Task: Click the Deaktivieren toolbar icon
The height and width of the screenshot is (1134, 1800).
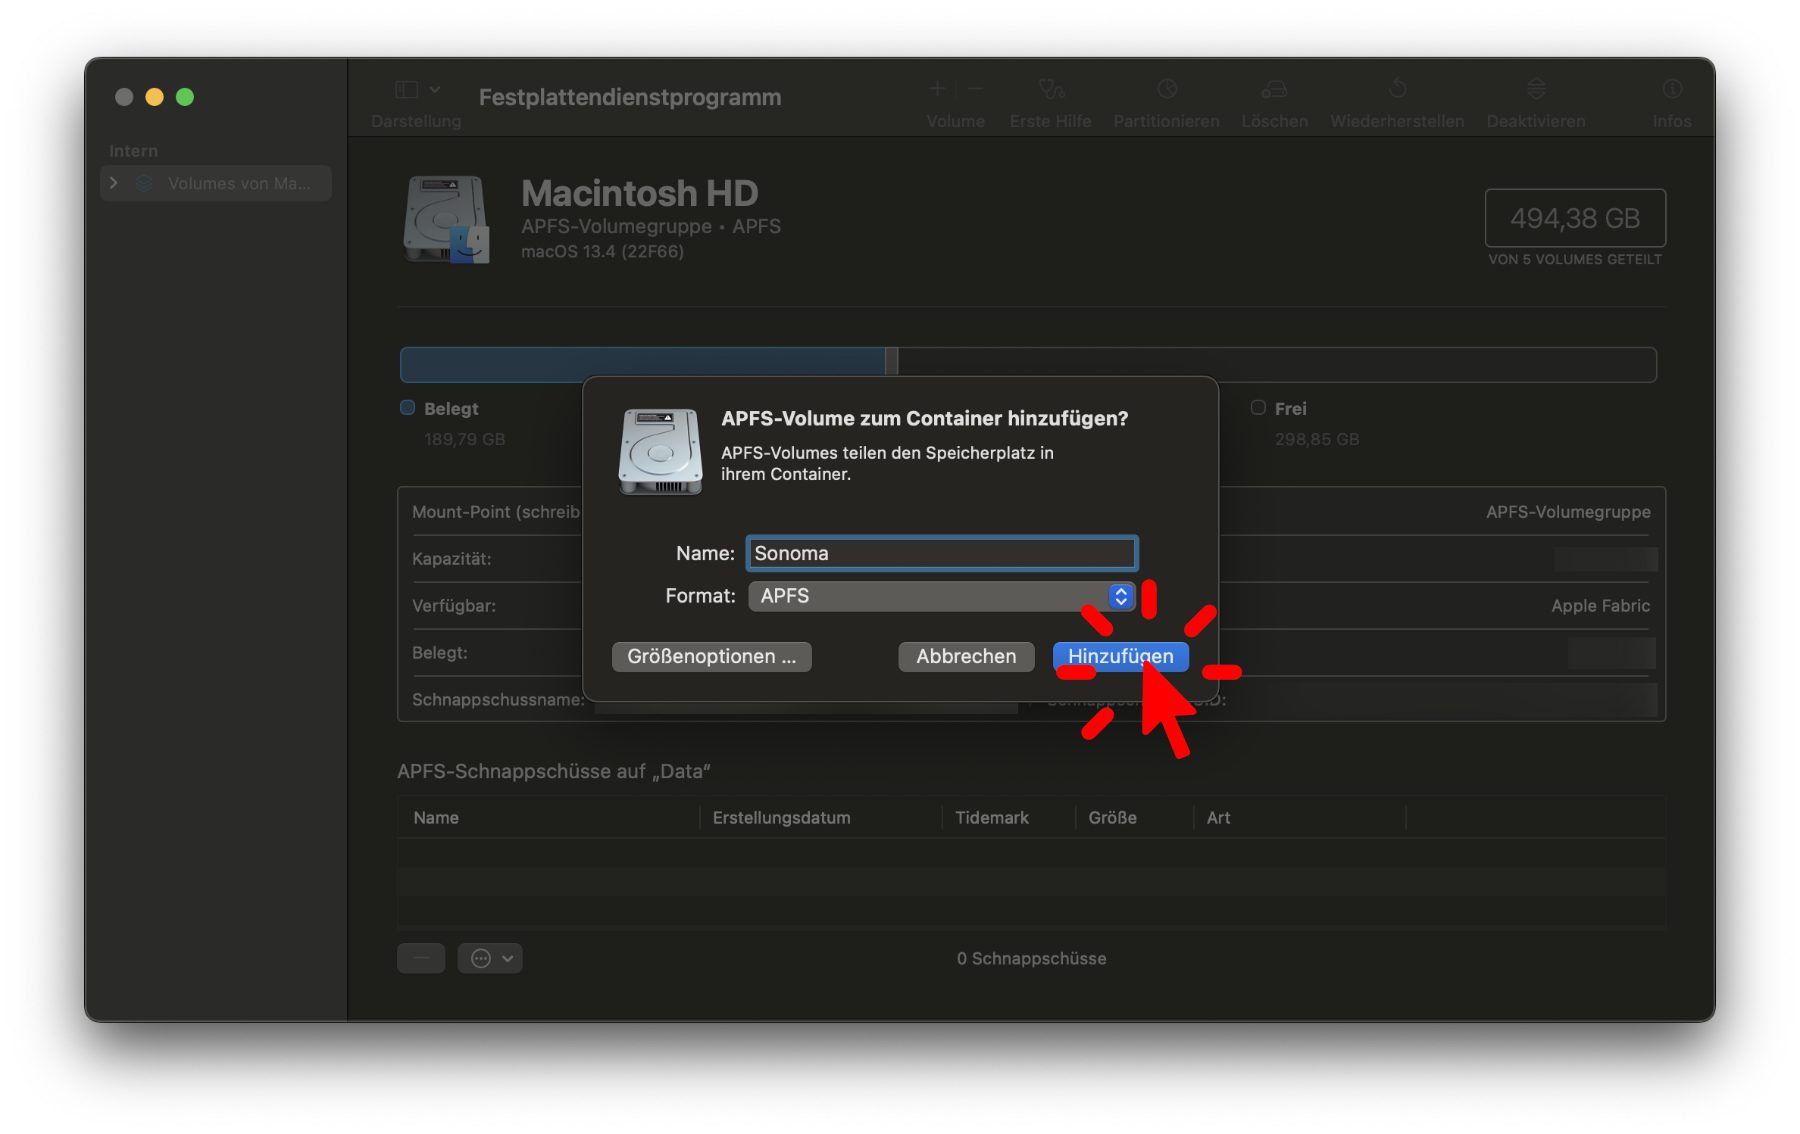Action: (1536, 90)
